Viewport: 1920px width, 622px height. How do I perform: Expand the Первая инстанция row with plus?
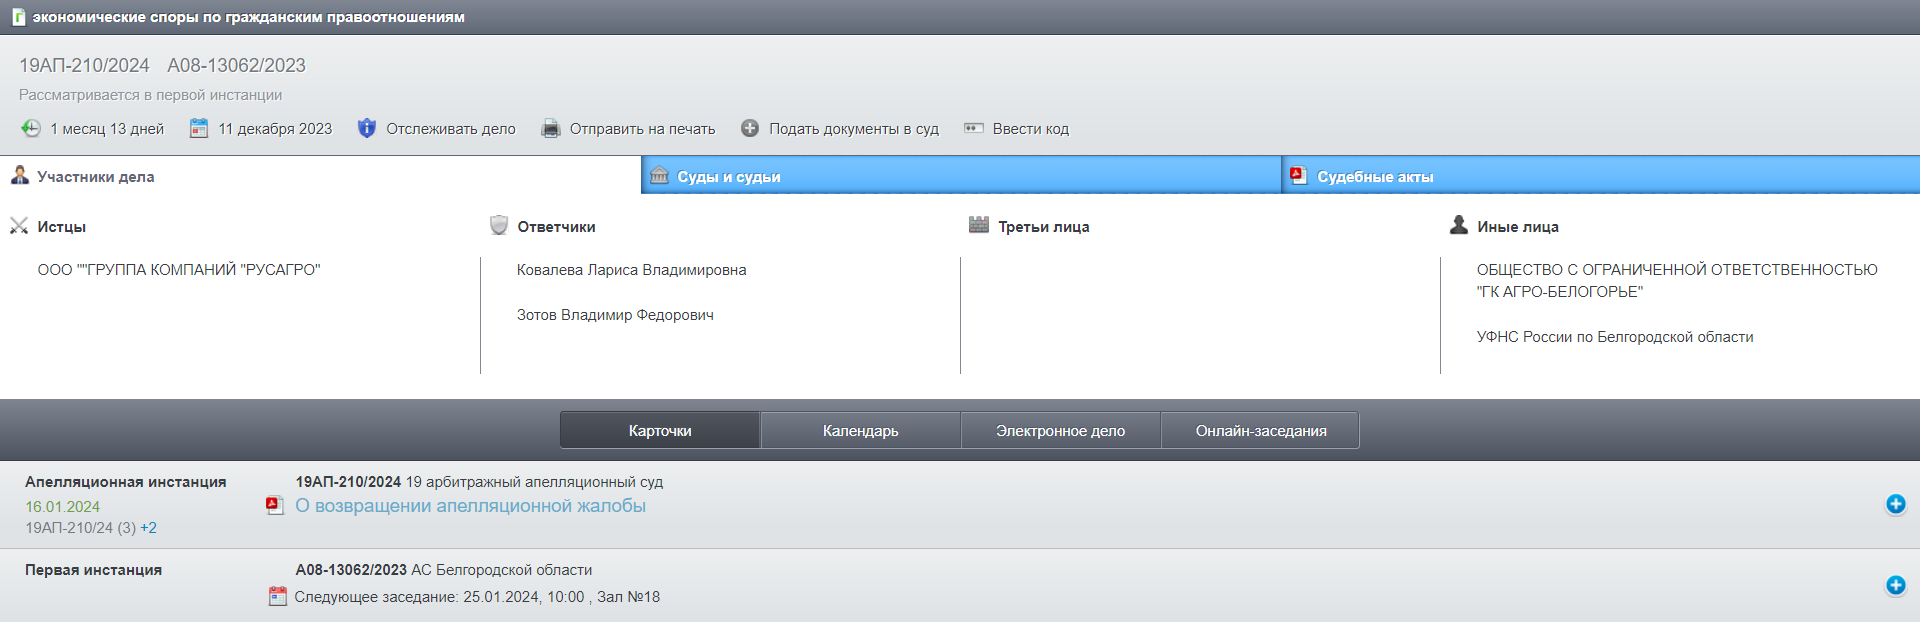[x=1895, y=586]
